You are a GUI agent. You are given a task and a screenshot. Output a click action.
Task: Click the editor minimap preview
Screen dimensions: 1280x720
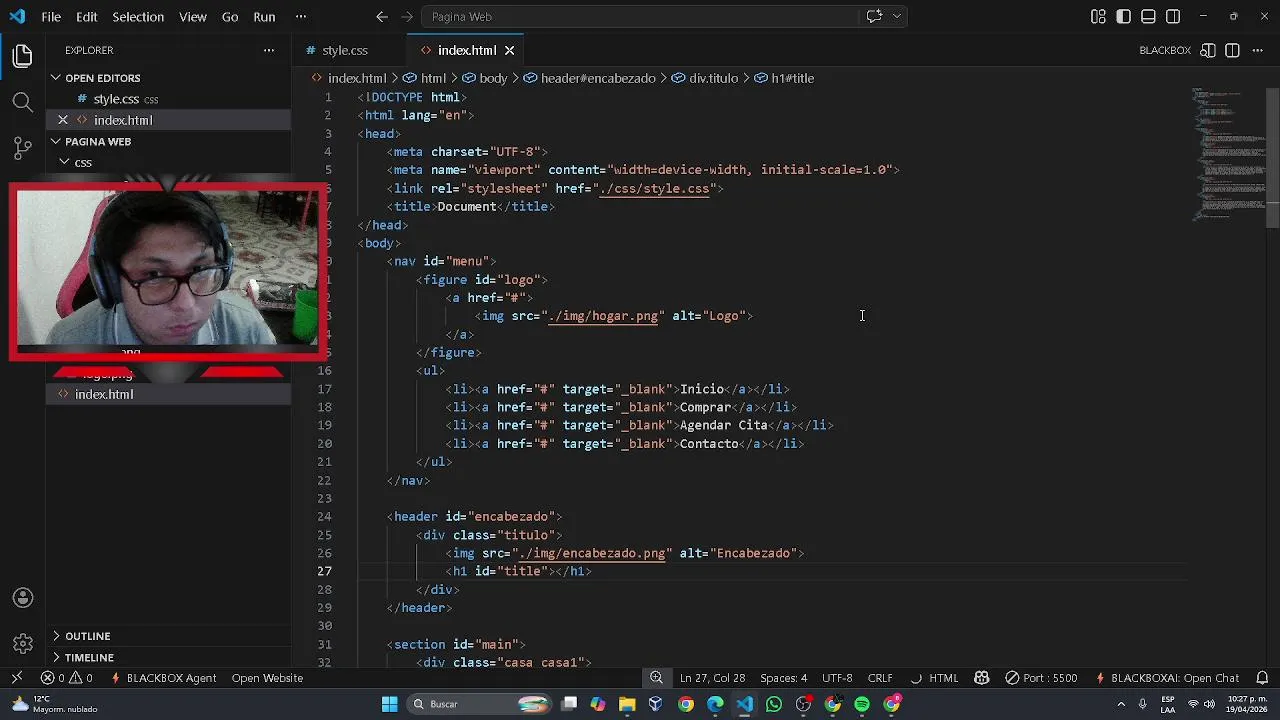(x=1228, y=155)
